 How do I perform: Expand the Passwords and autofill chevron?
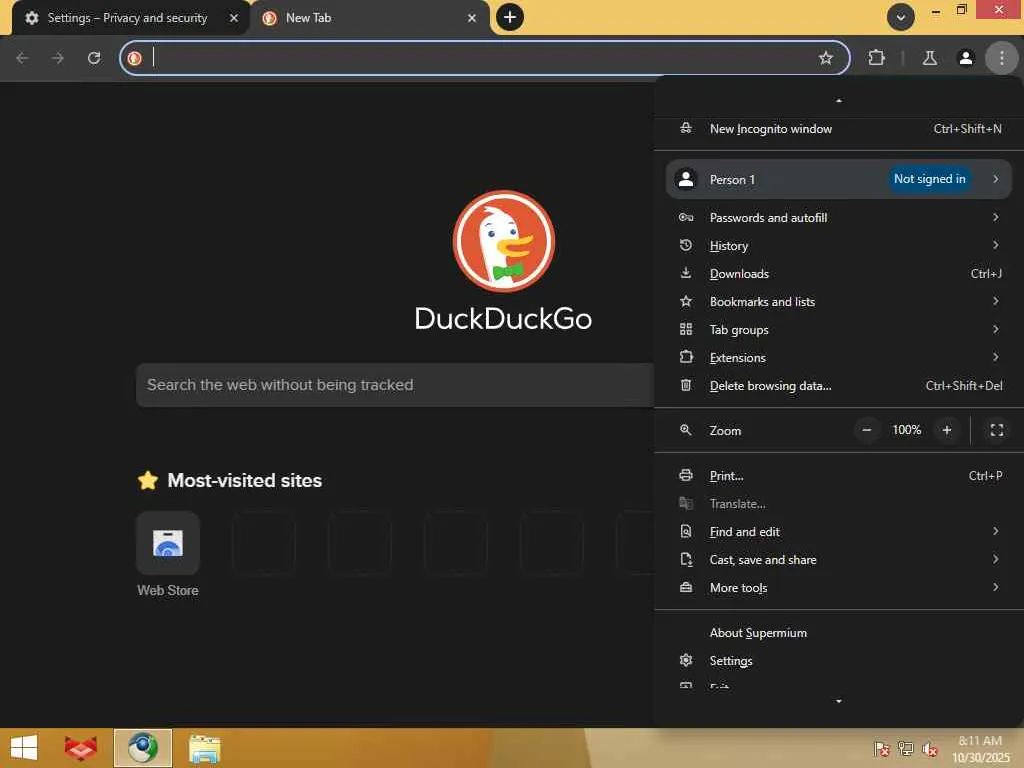point(995,217)
